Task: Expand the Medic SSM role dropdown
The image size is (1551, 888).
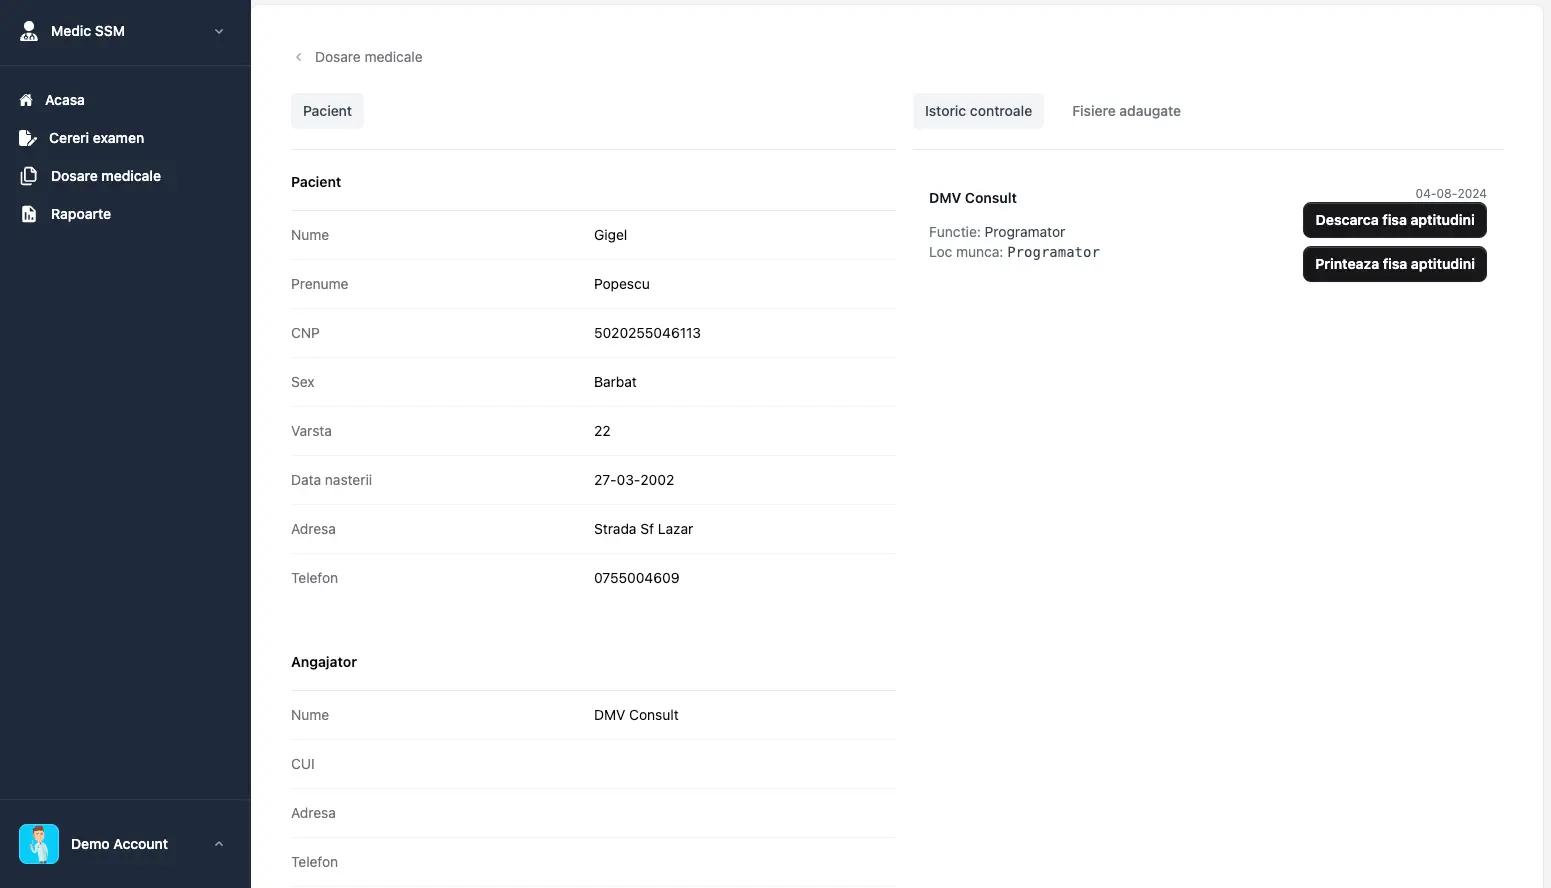Action: click(x=219, y=31)
